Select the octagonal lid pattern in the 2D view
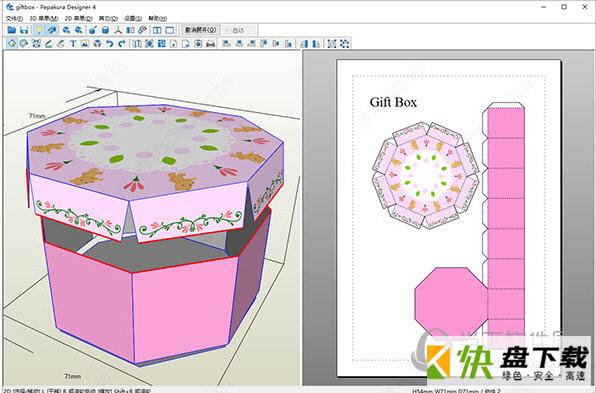Viewport: 596px width, 393px height. pyautogui.click(x=425, y=175)
